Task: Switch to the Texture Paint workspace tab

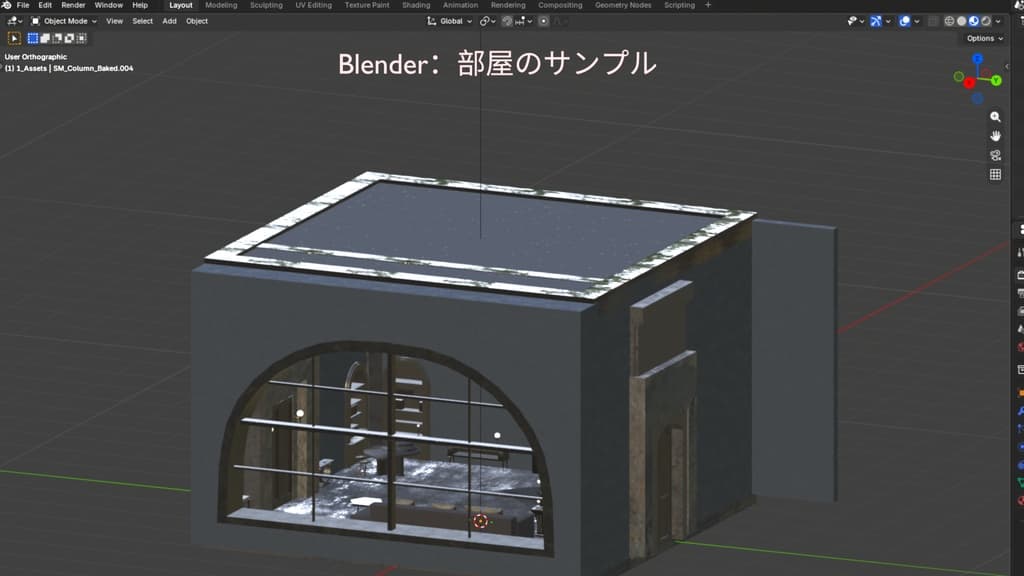Action: (x=367, y=5)
